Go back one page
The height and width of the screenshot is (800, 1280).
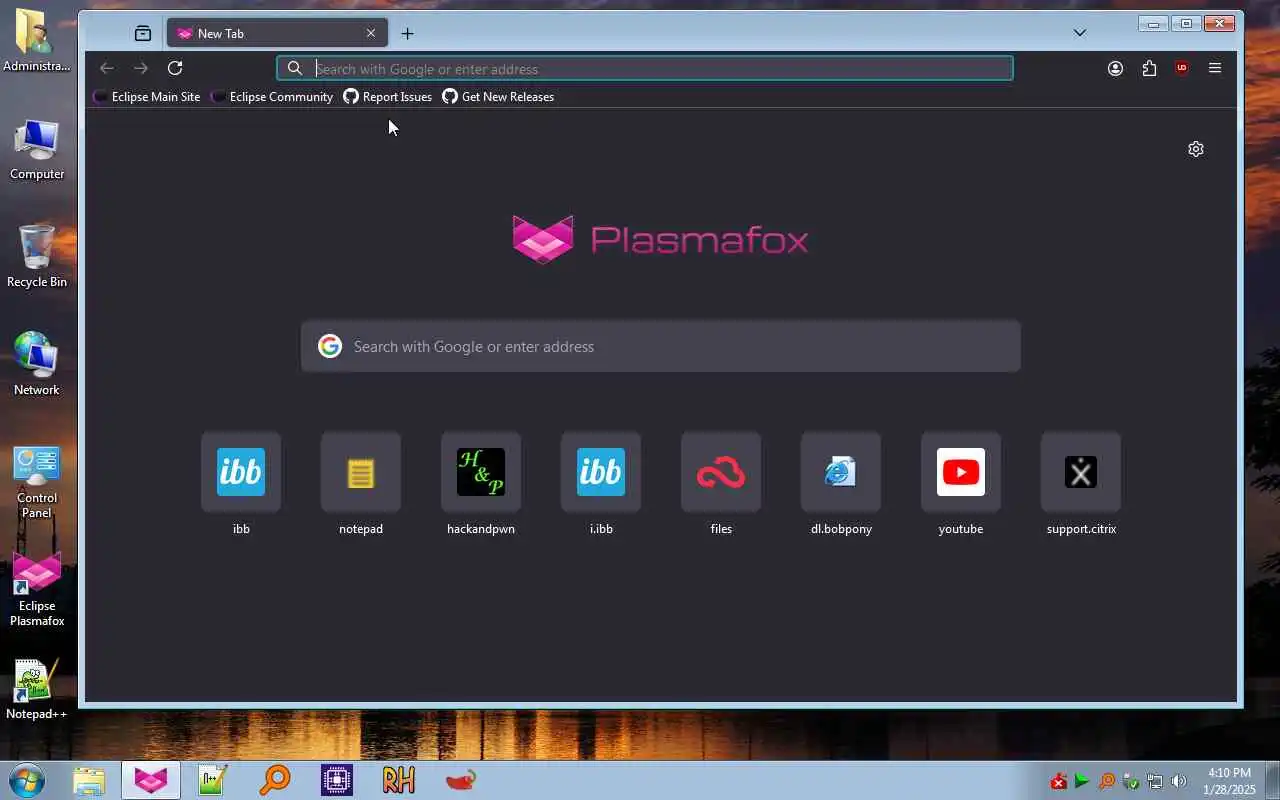(107, 68)
